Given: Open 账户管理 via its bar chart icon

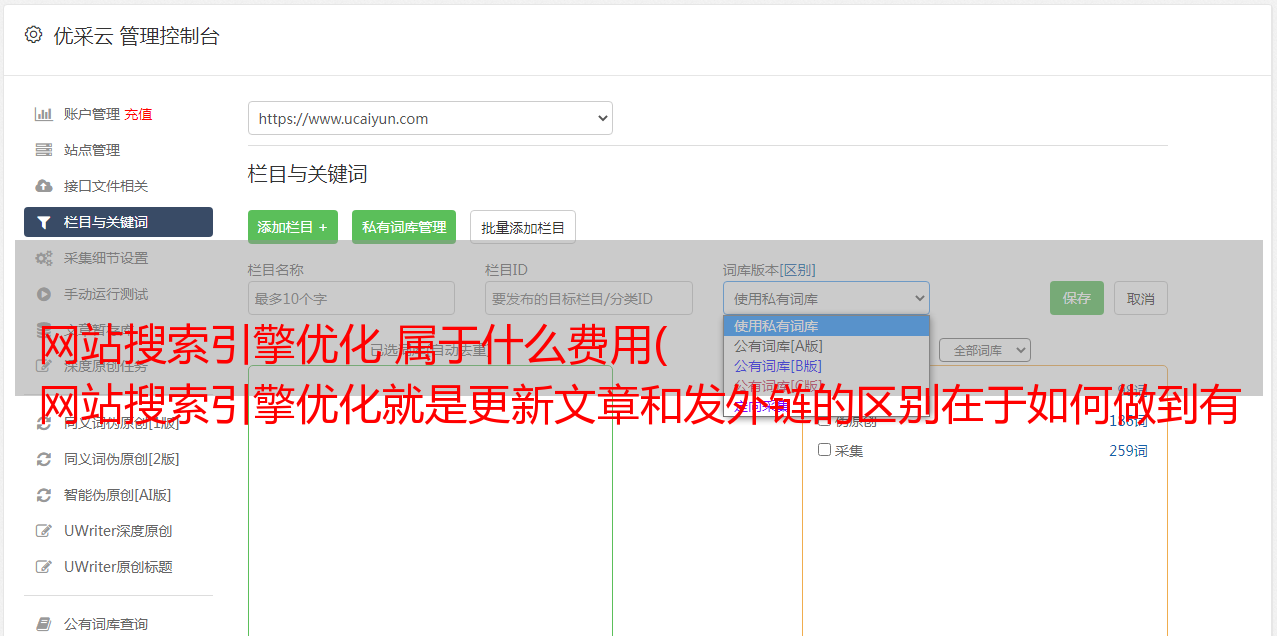Looking at the screenshot, I should click(44, 114).
